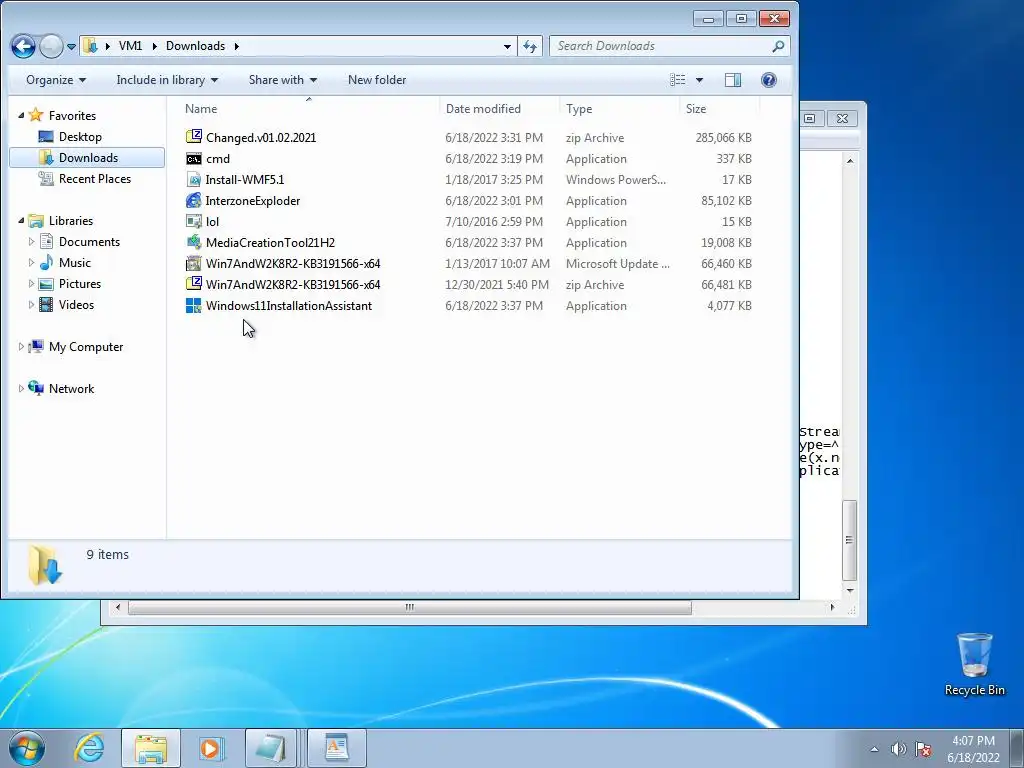
Task: Select the InterzoneExploder application icon
Action: click(194, 200)
